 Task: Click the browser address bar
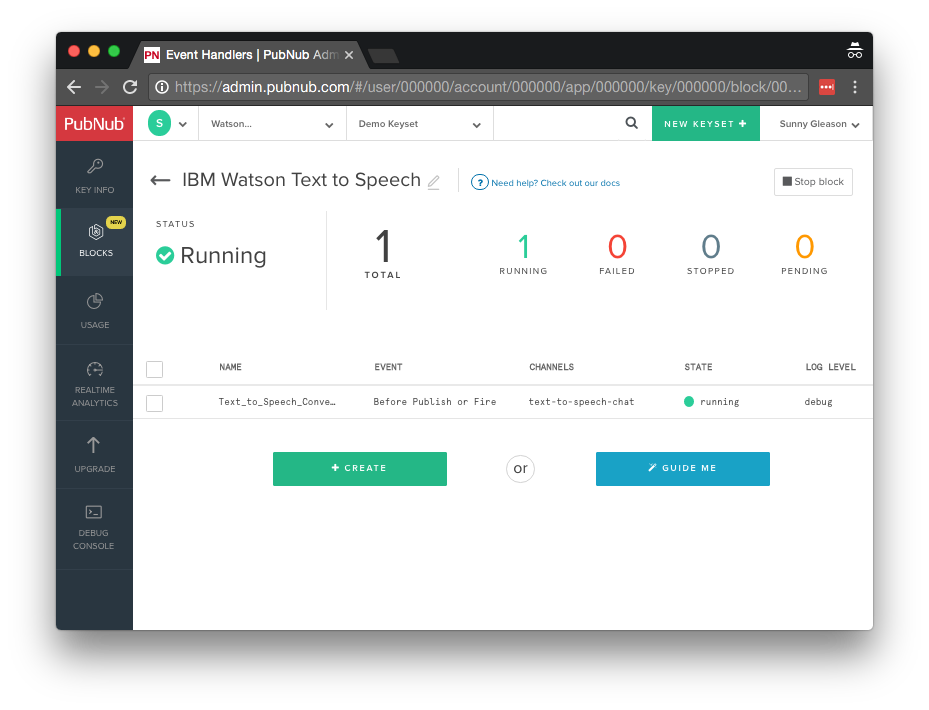click(x=478, y=87)
